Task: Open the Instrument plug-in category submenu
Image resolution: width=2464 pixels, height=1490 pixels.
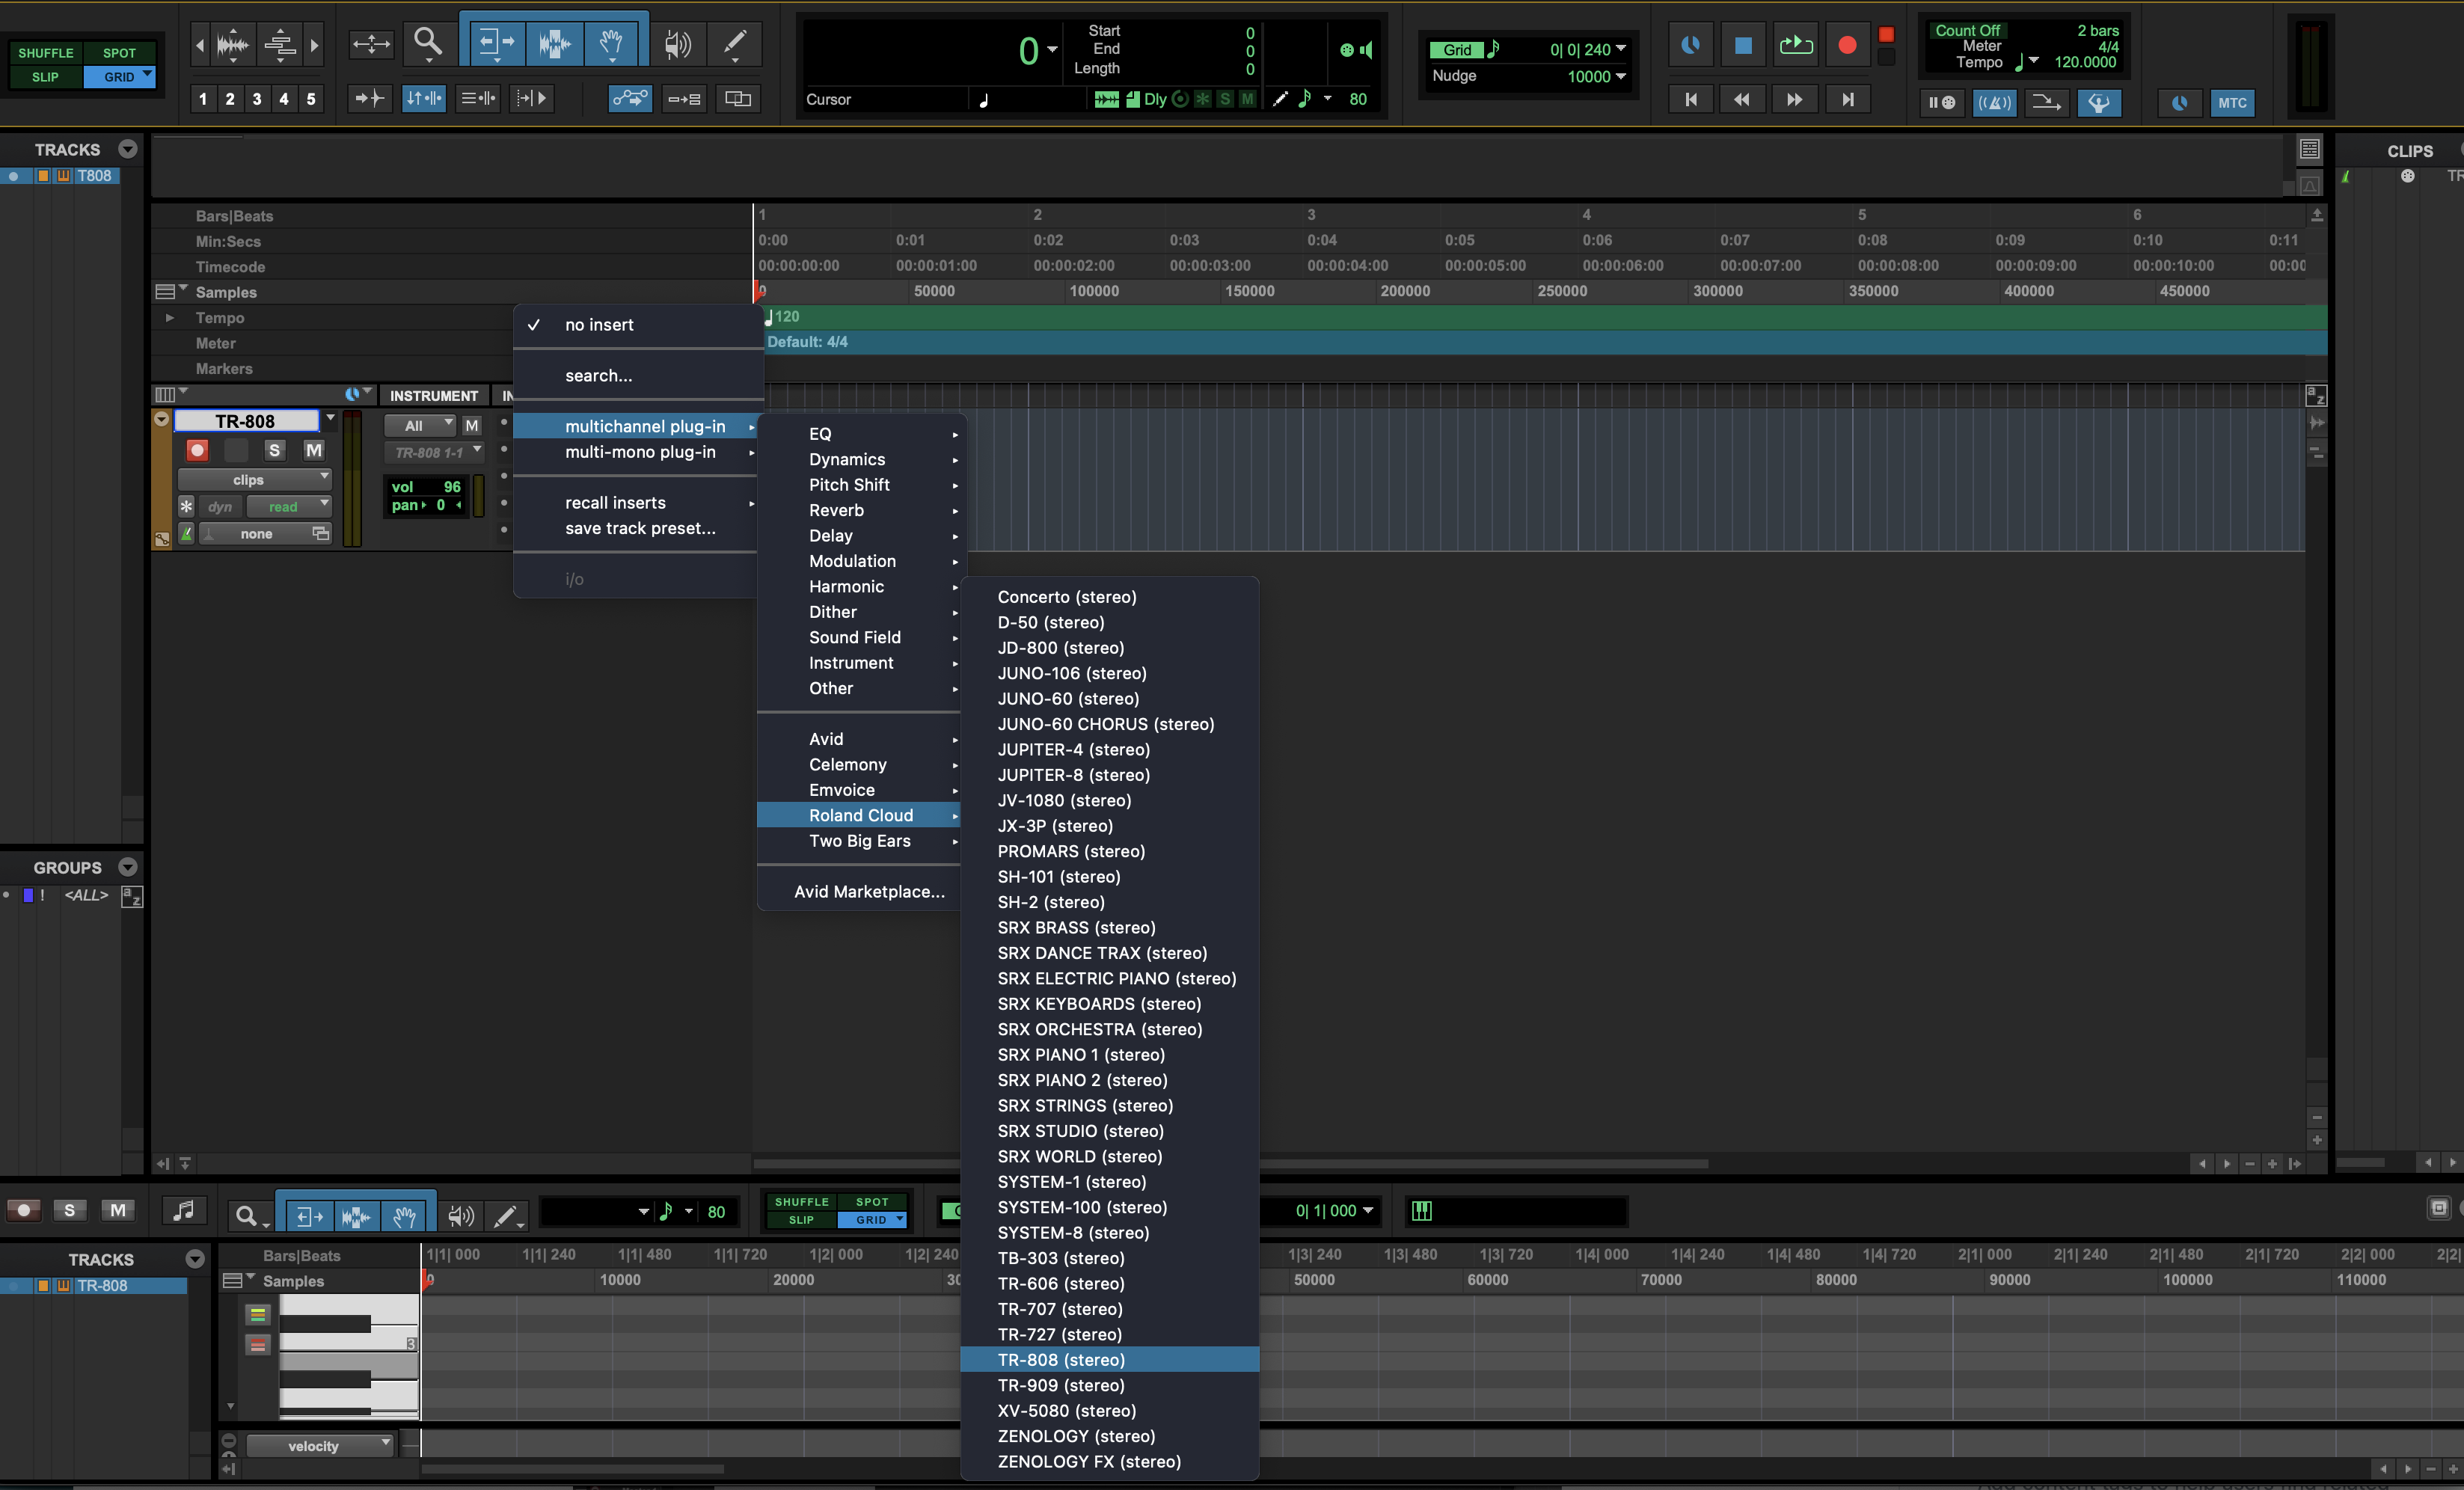Action: [x=851, y=662]
